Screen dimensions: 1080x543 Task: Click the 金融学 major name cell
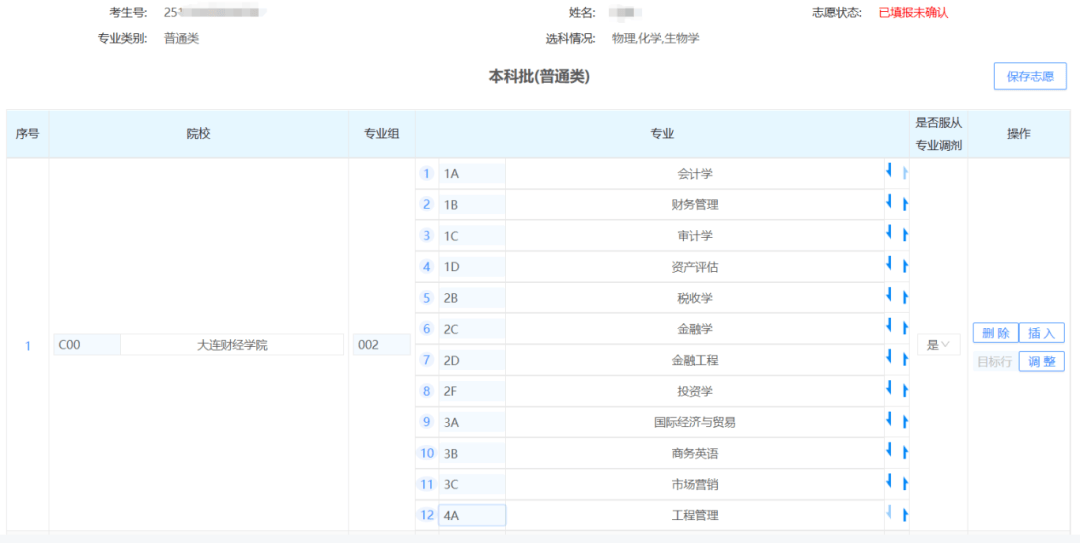[x=695, y=329]
